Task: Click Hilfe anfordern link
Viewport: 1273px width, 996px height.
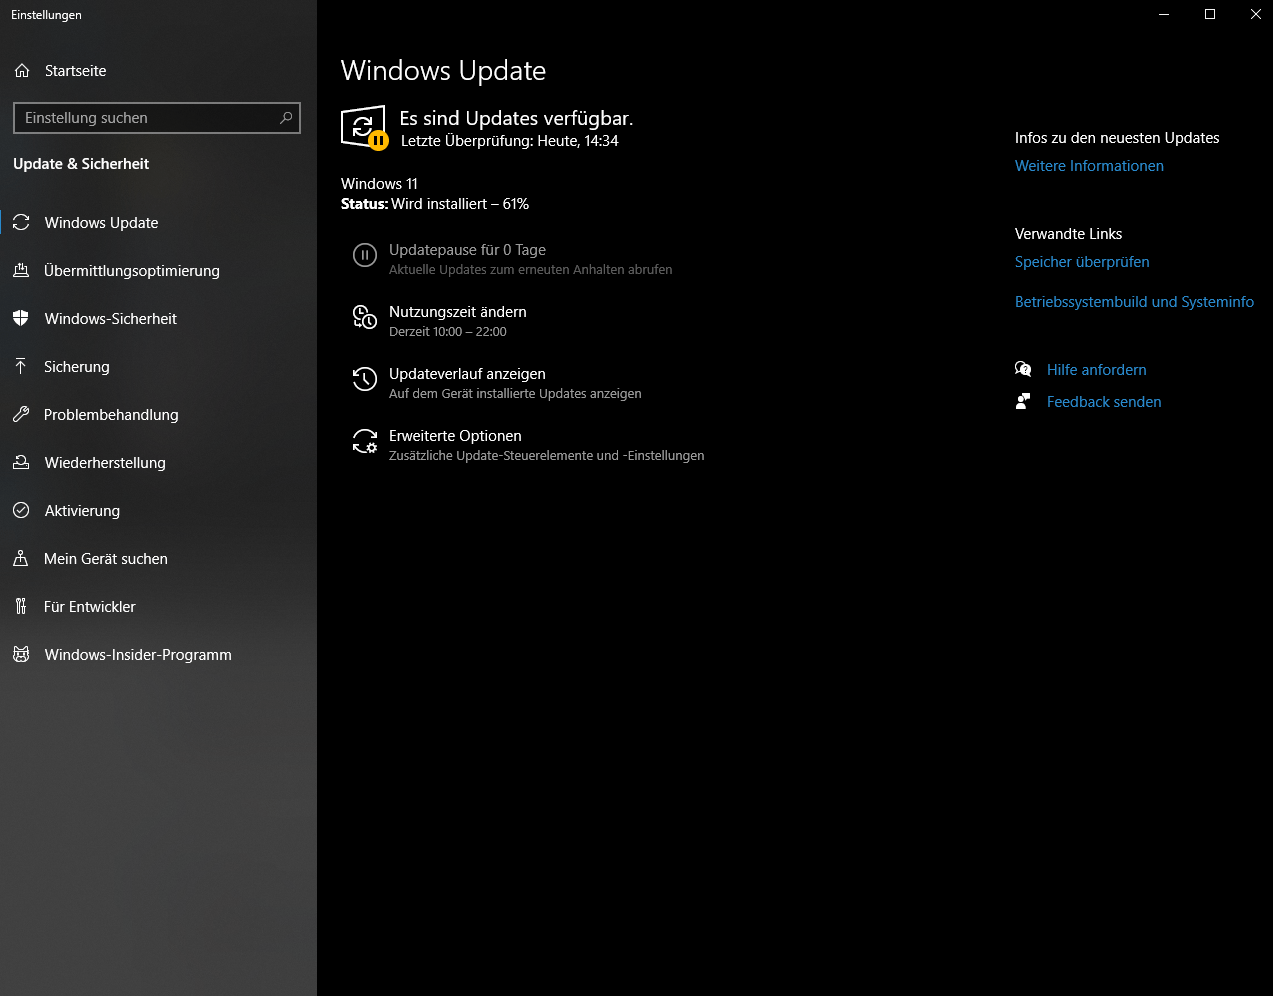Action: click(x=1096, y=370)
